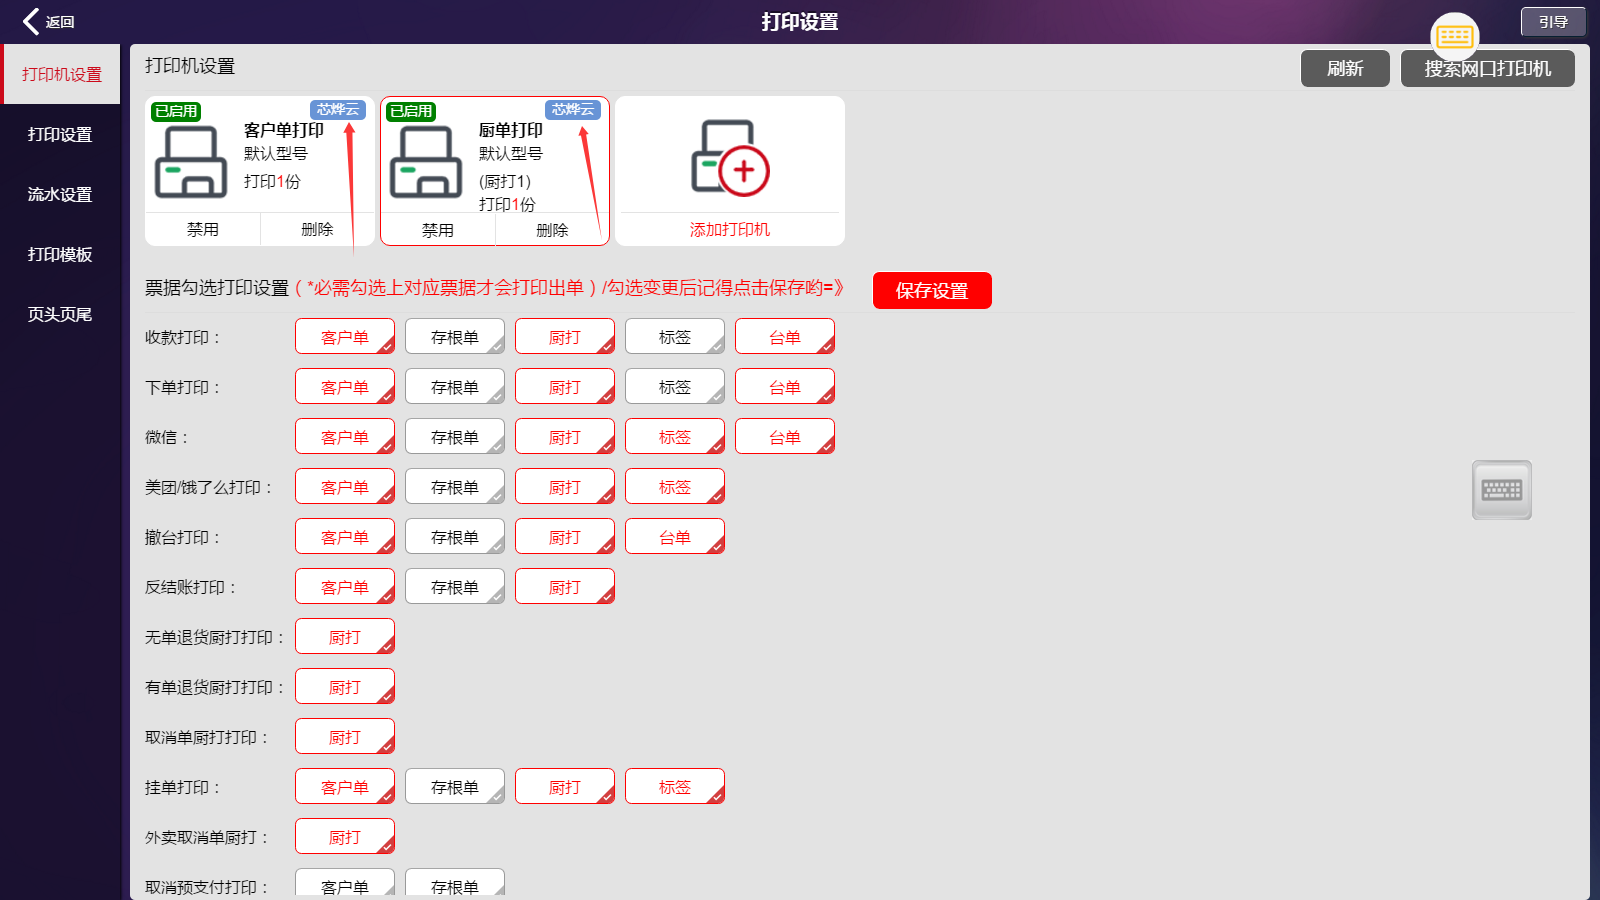Toggle 台单 for 撤台打印

point(675,536)
